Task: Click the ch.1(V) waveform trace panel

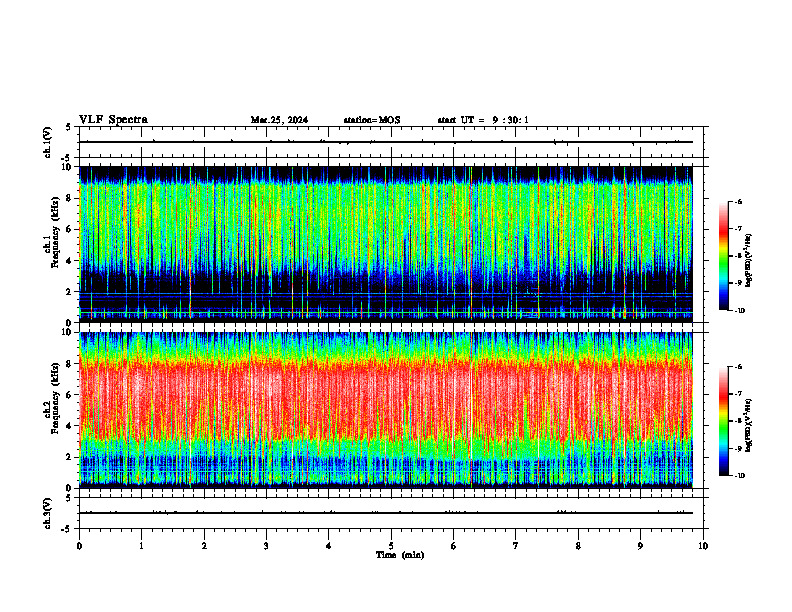Action: click(393, 142)
